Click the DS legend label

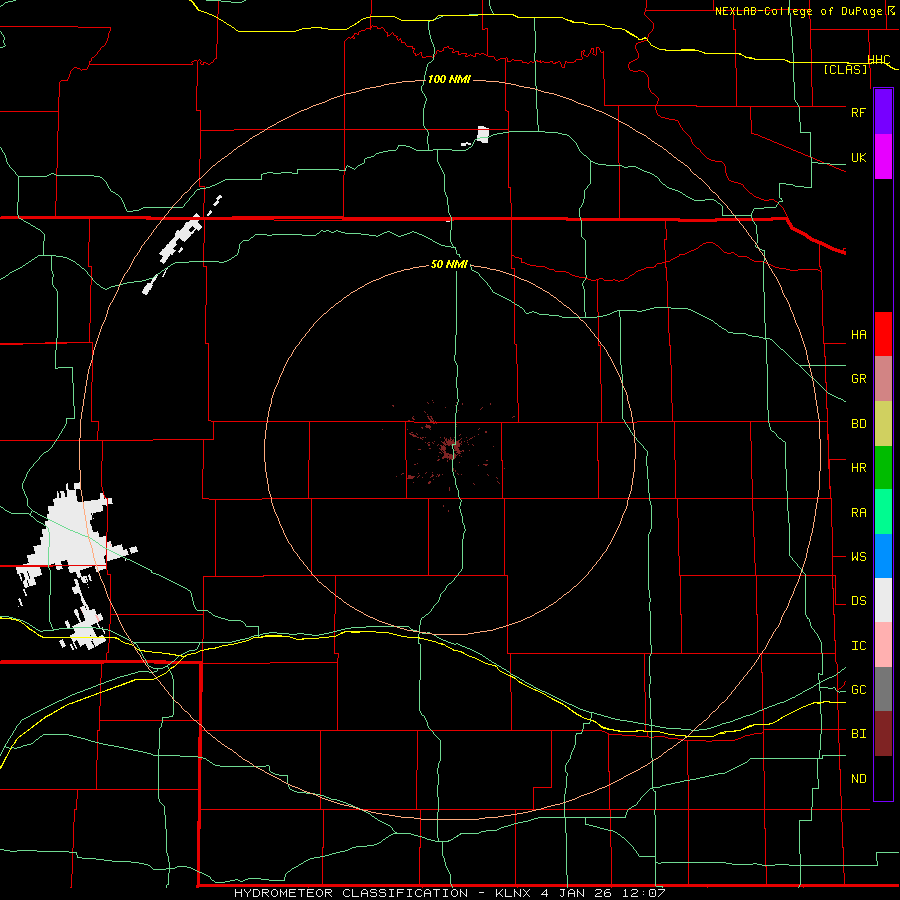(x=858, y=601)
